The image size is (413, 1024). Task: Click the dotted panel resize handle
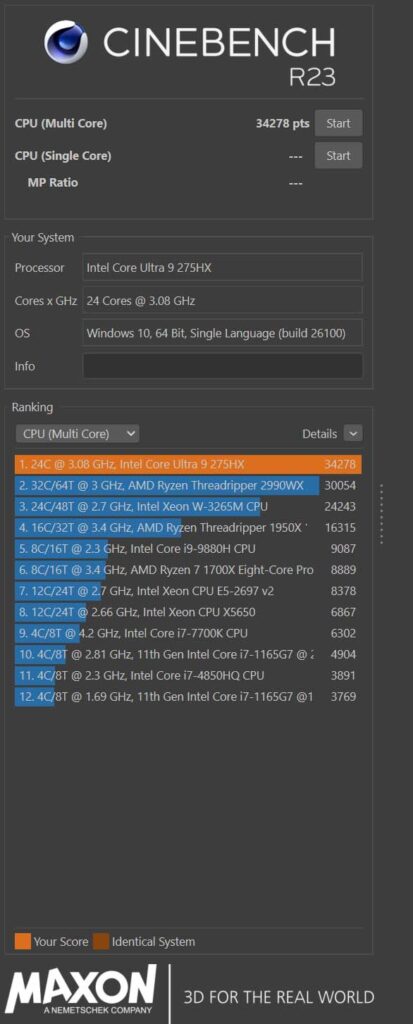[382, 514]
